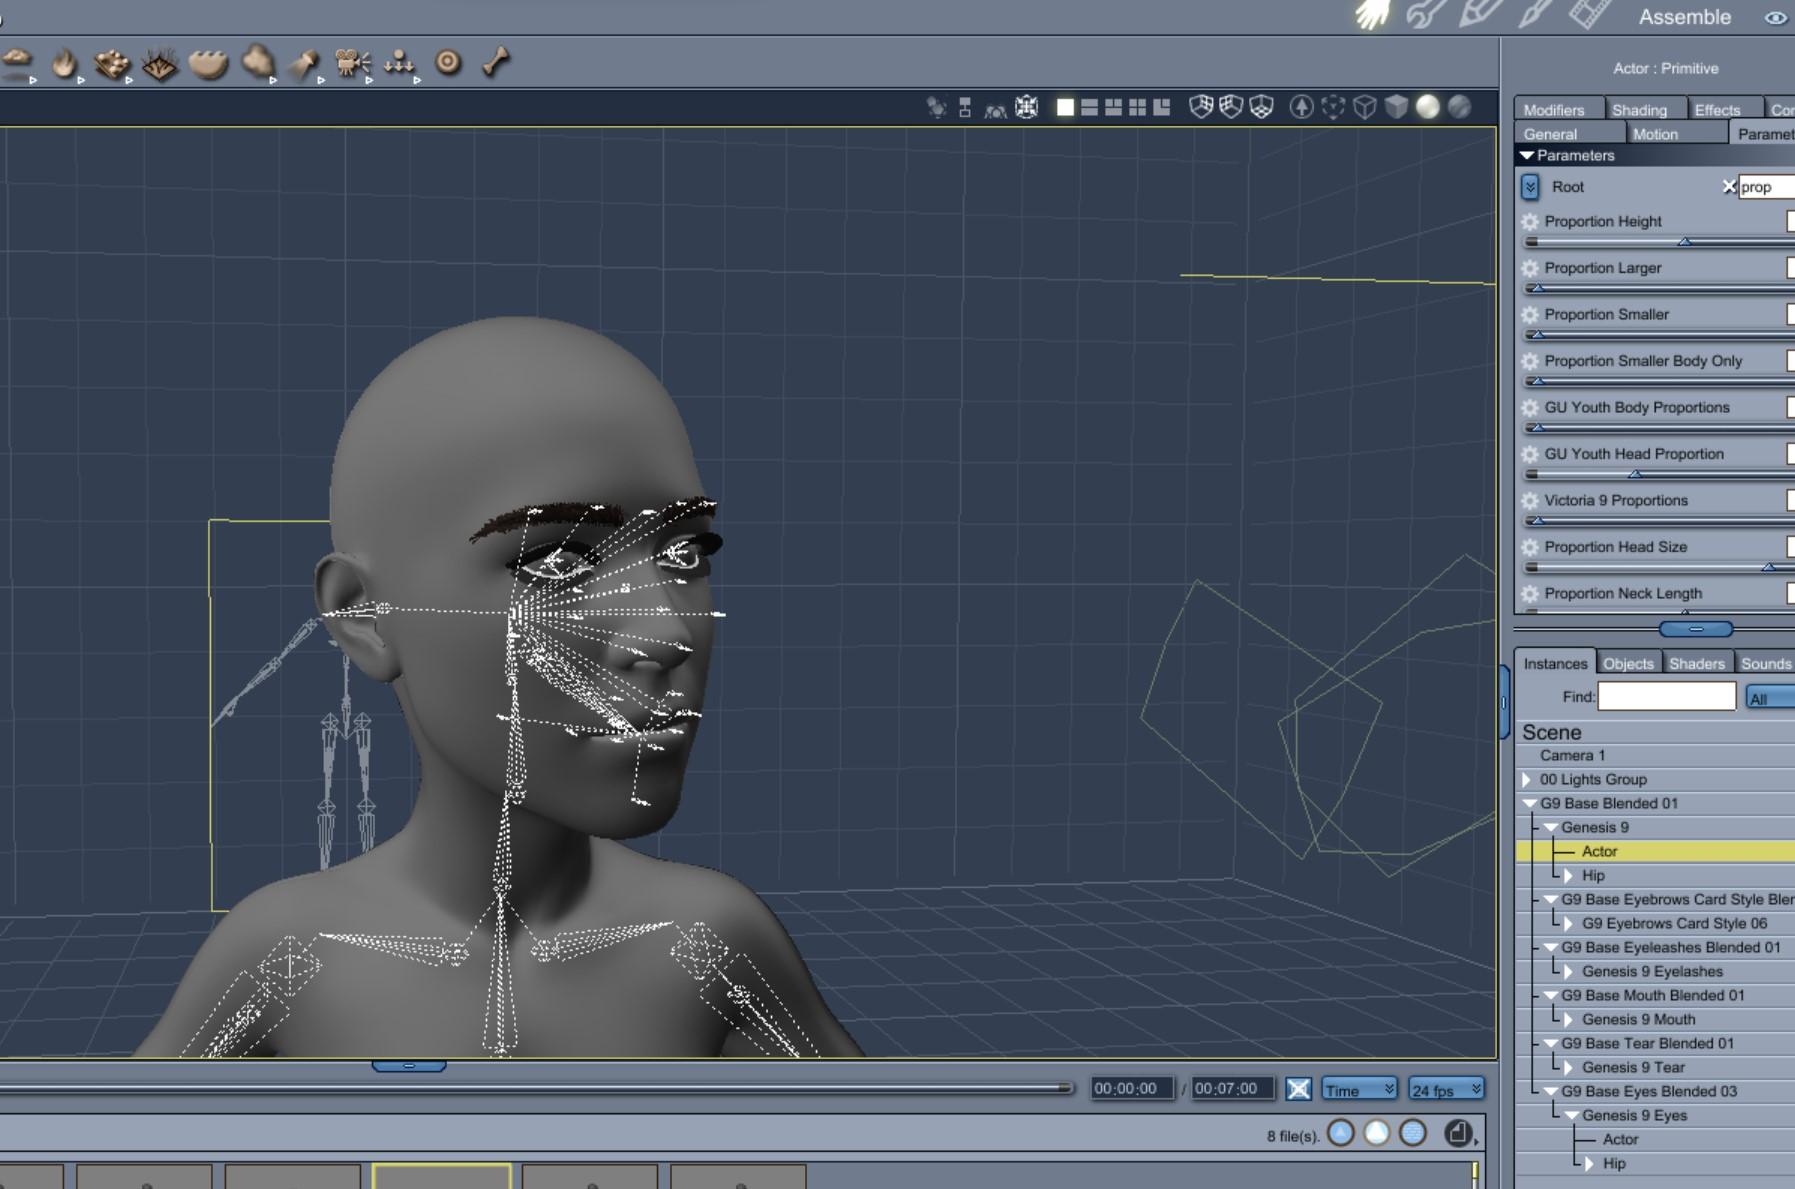This screenshot has width=1795, height=1189.
Task: Collapse the G9 Base Eyes Blended 03 node
Action: tap(1551, 1092)
